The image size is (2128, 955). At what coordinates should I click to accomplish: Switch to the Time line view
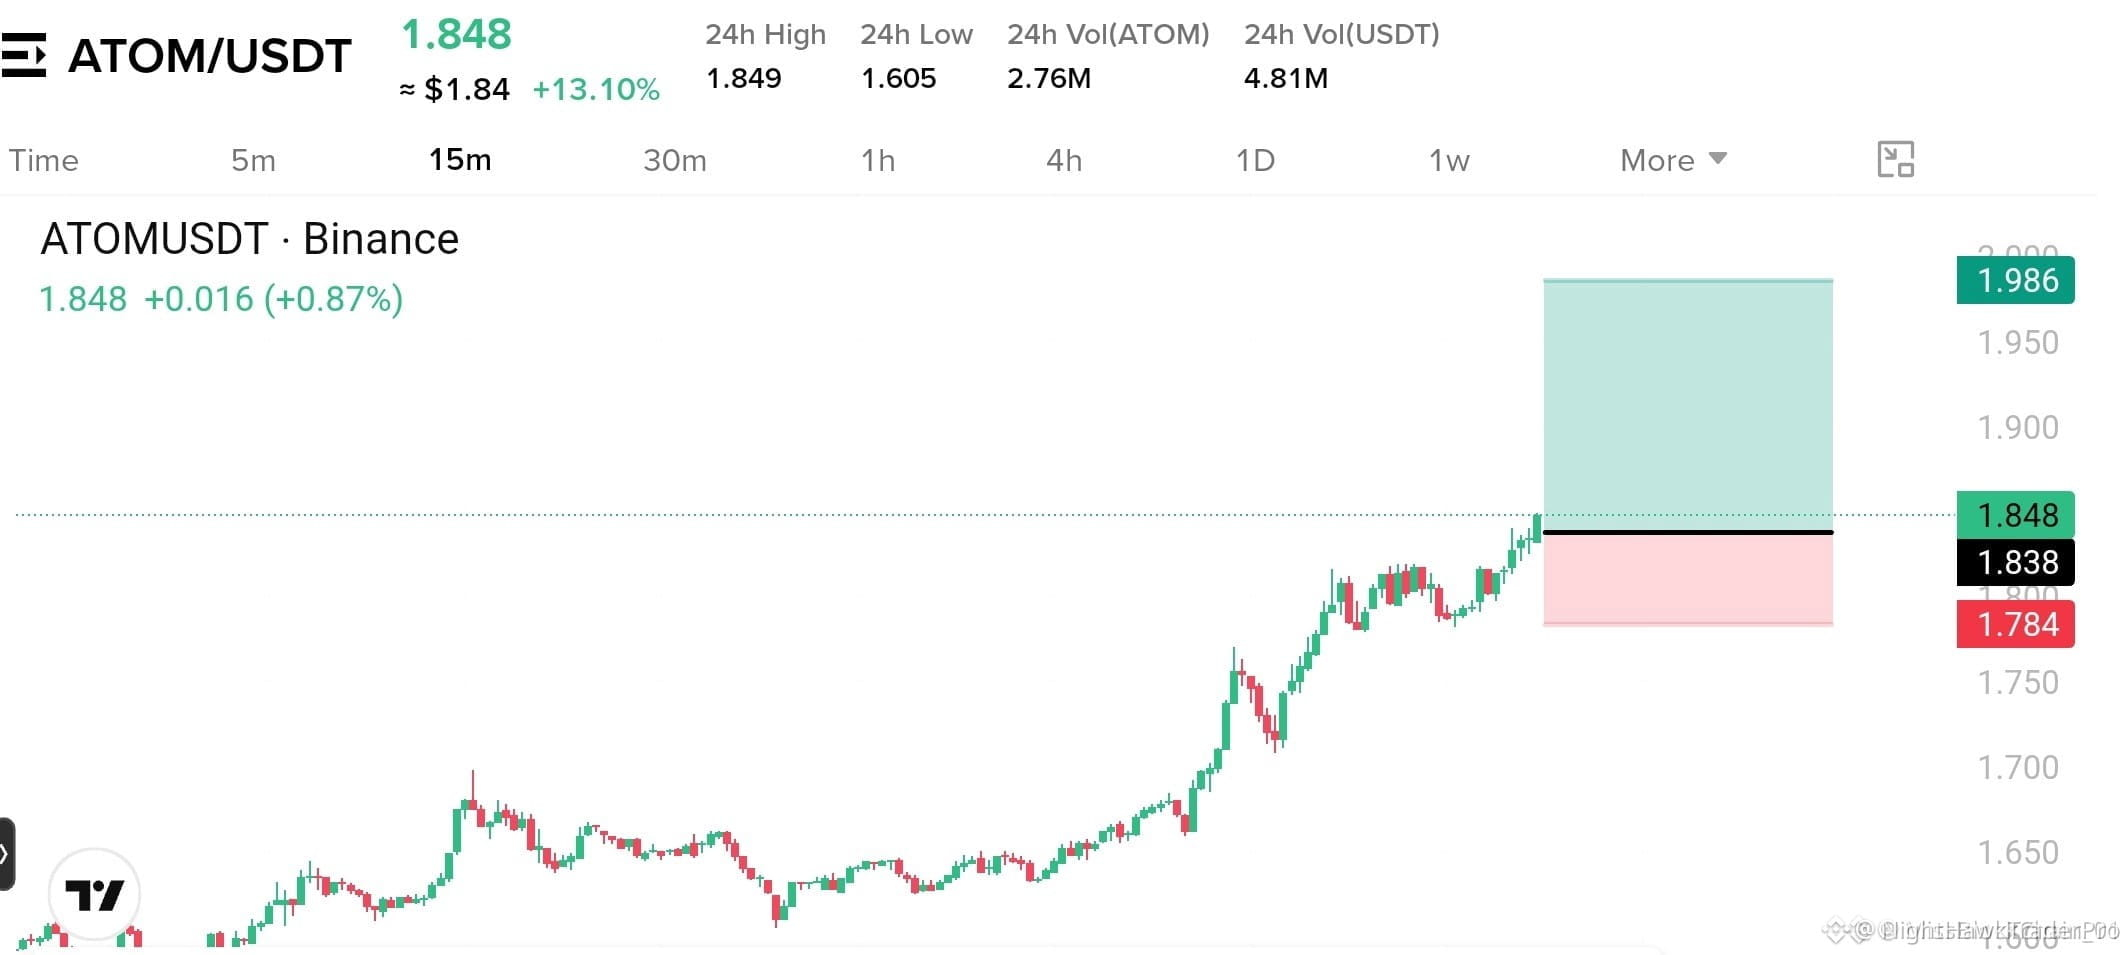point(44,160)
